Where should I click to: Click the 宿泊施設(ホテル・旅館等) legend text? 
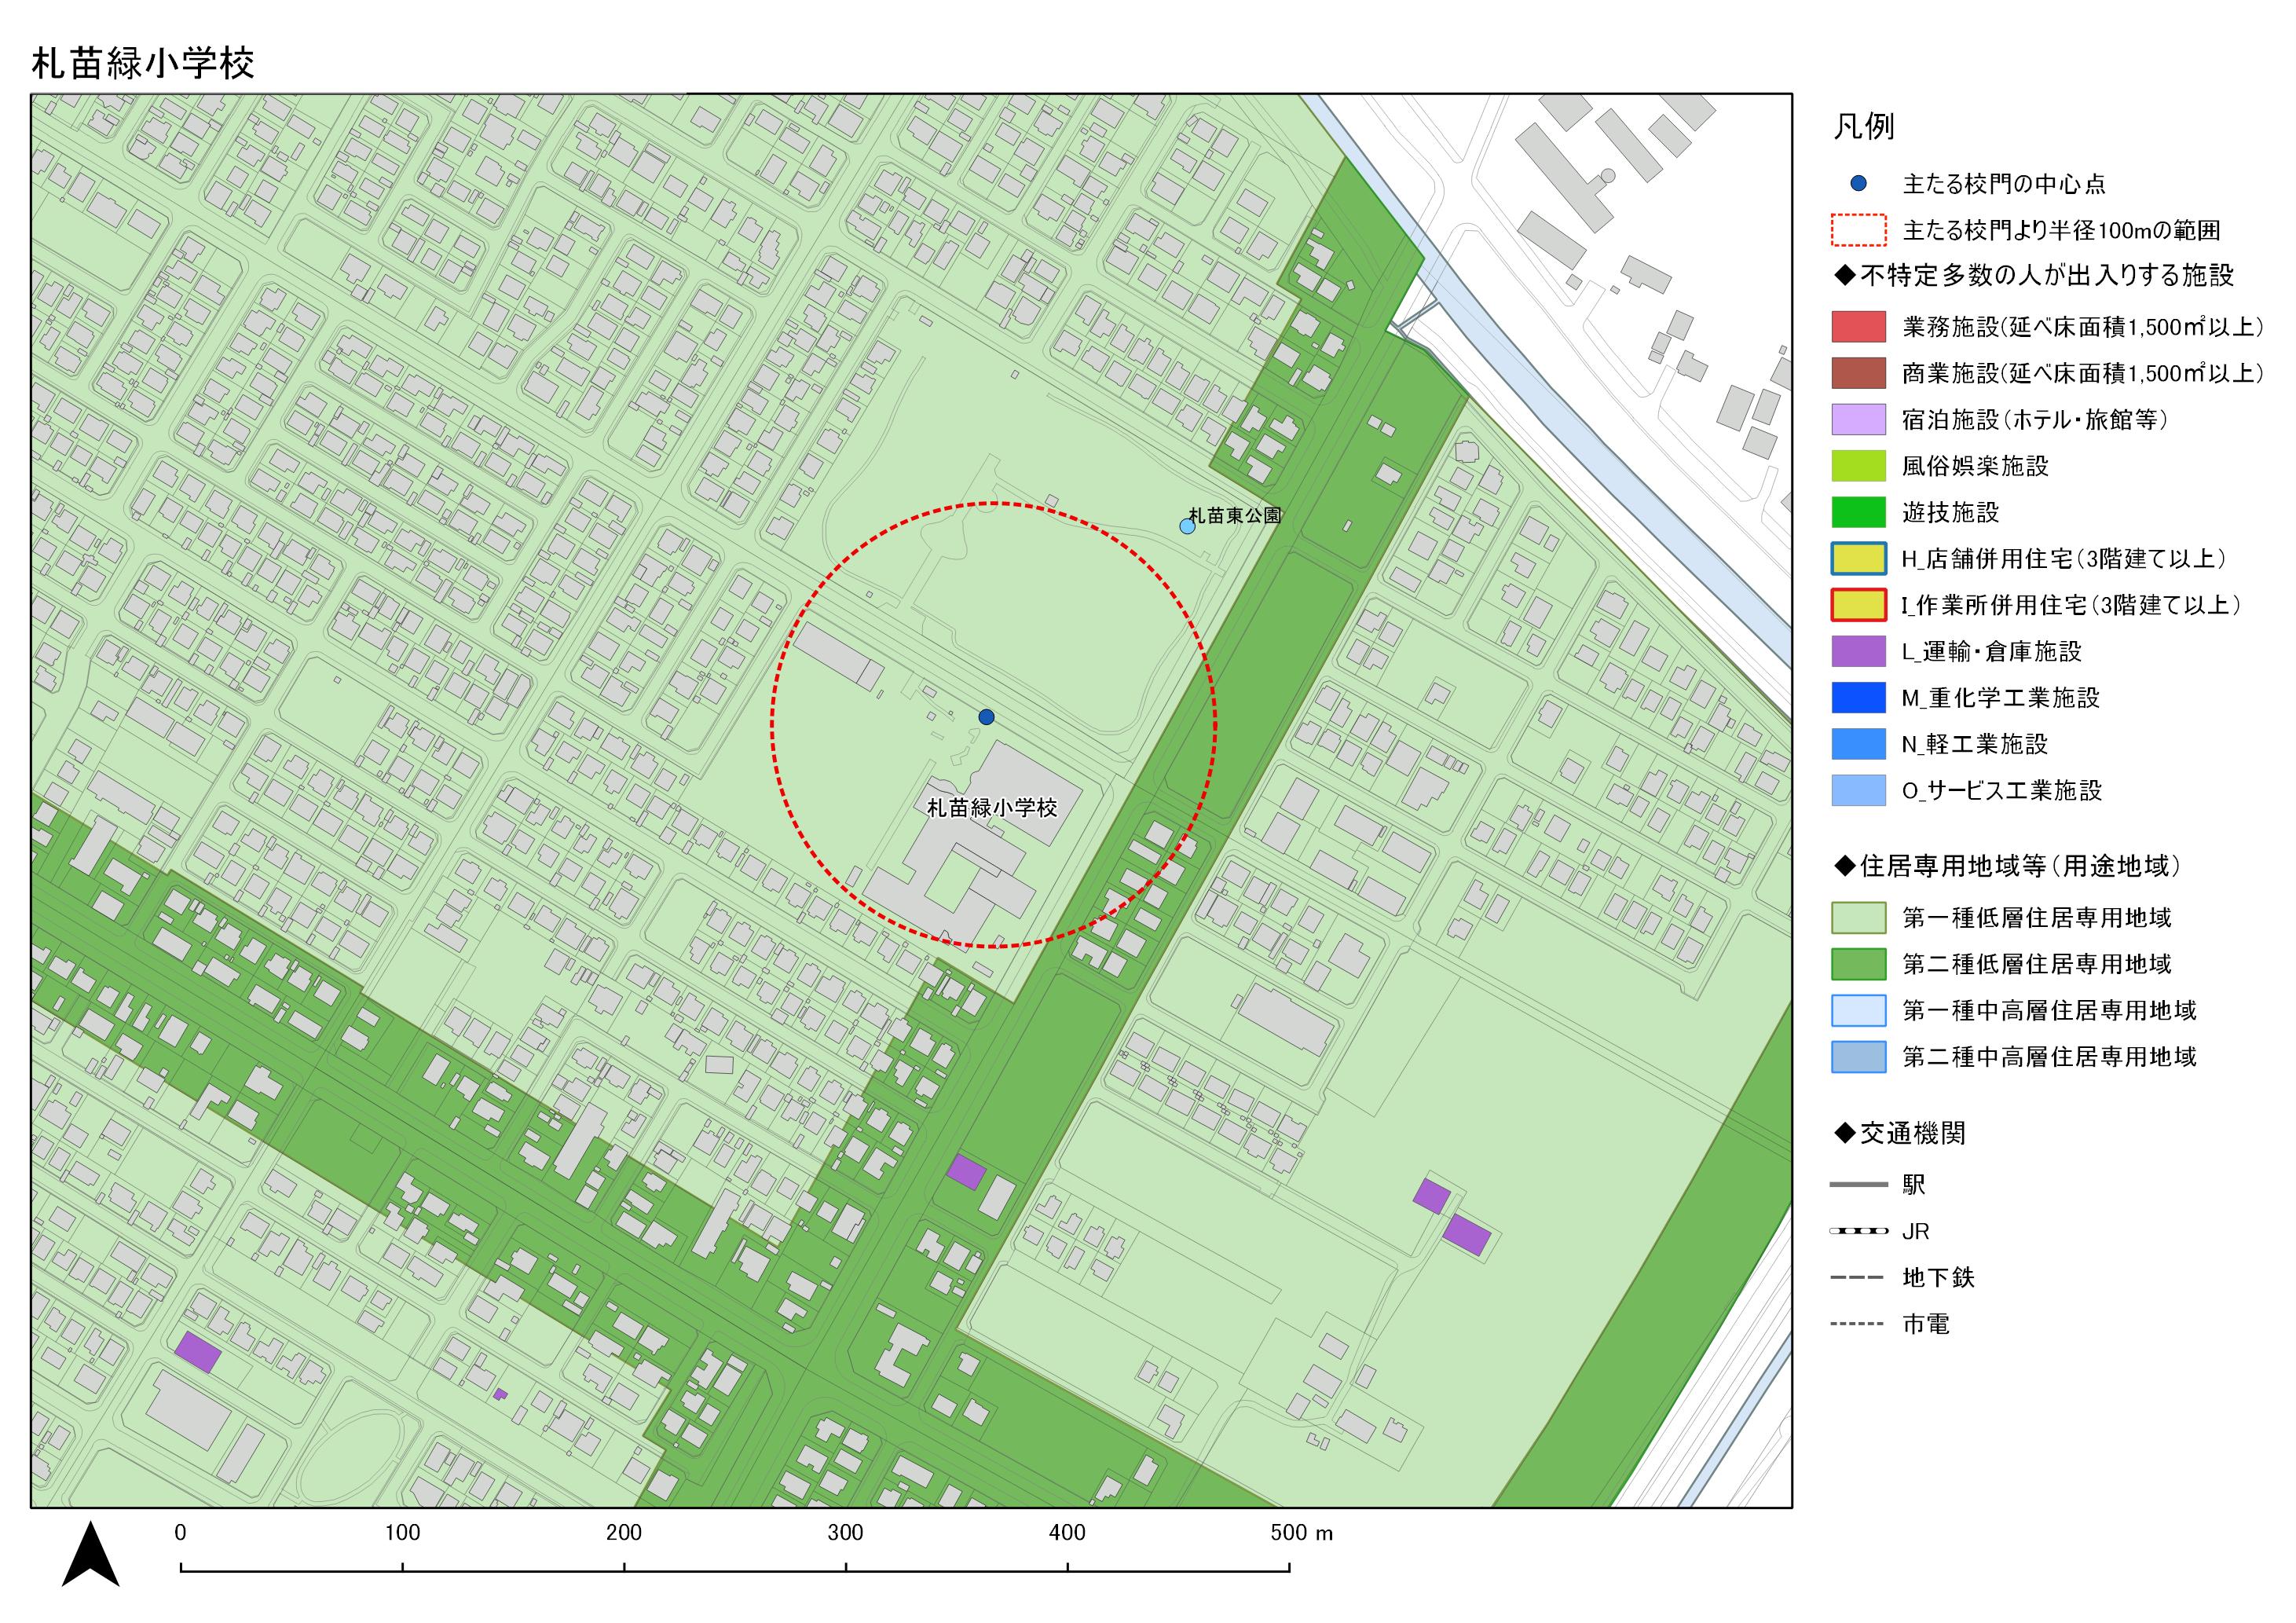(x=2035, y=419)
